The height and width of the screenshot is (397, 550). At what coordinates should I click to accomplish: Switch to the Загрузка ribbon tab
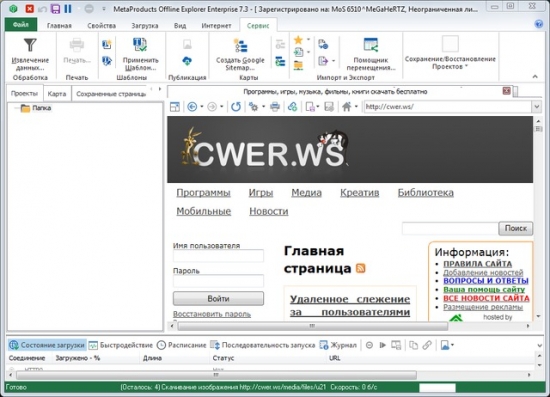(x=145, y=26)
